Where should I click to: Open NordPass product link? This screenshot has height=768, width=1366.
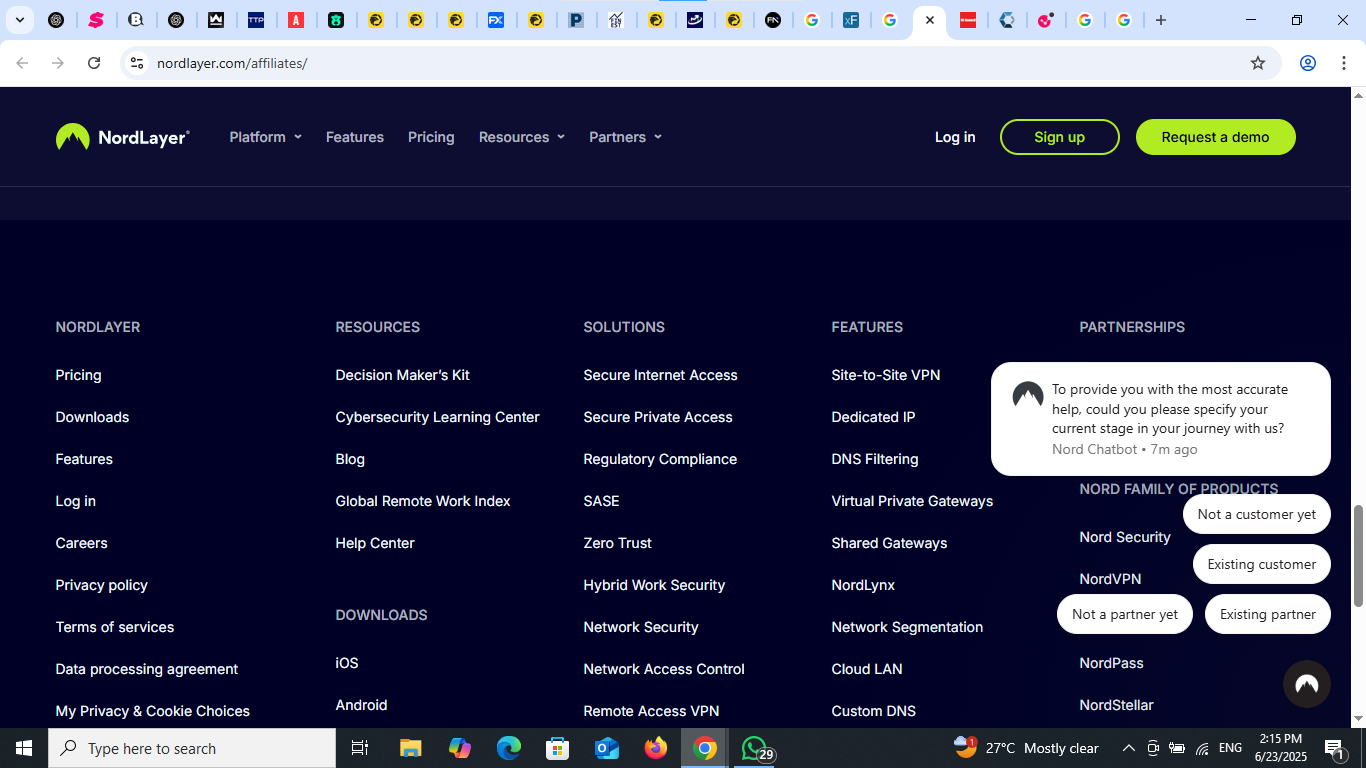[x=1111, y=663]
